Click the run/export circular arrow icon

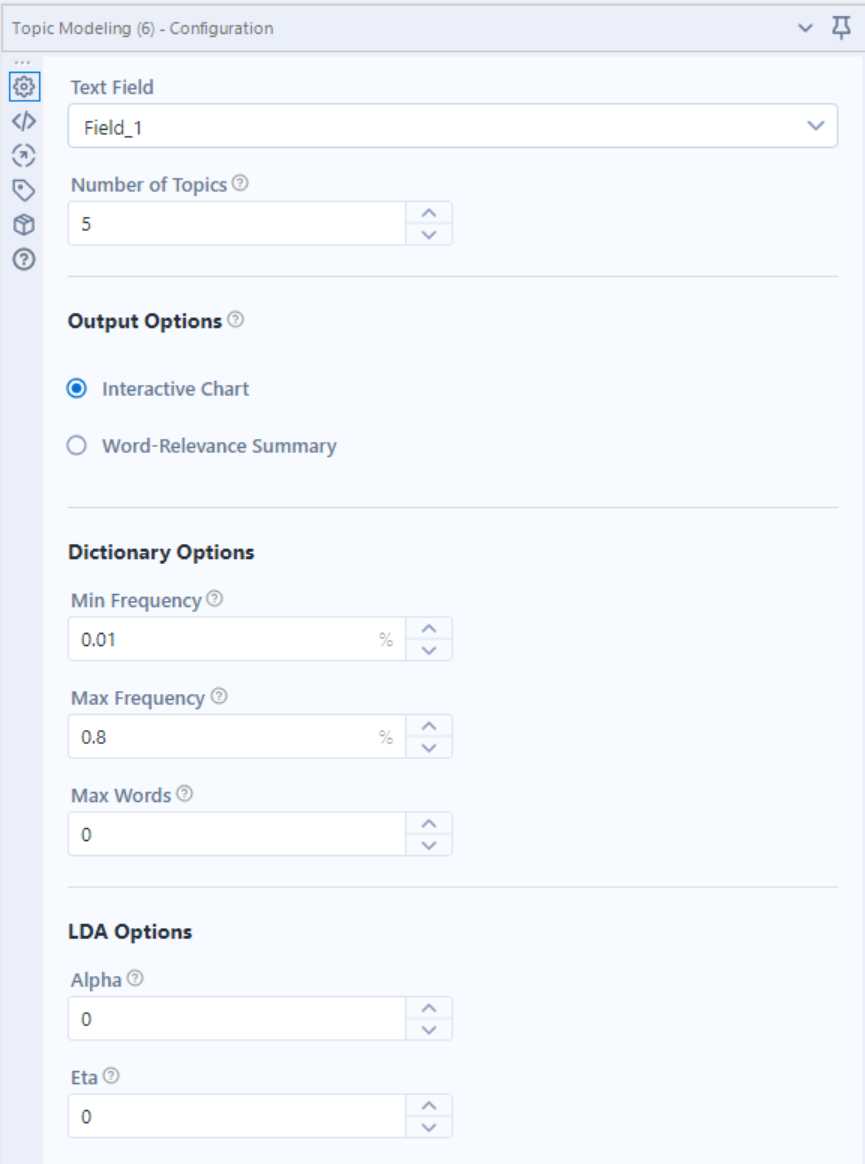pos(26,153)
